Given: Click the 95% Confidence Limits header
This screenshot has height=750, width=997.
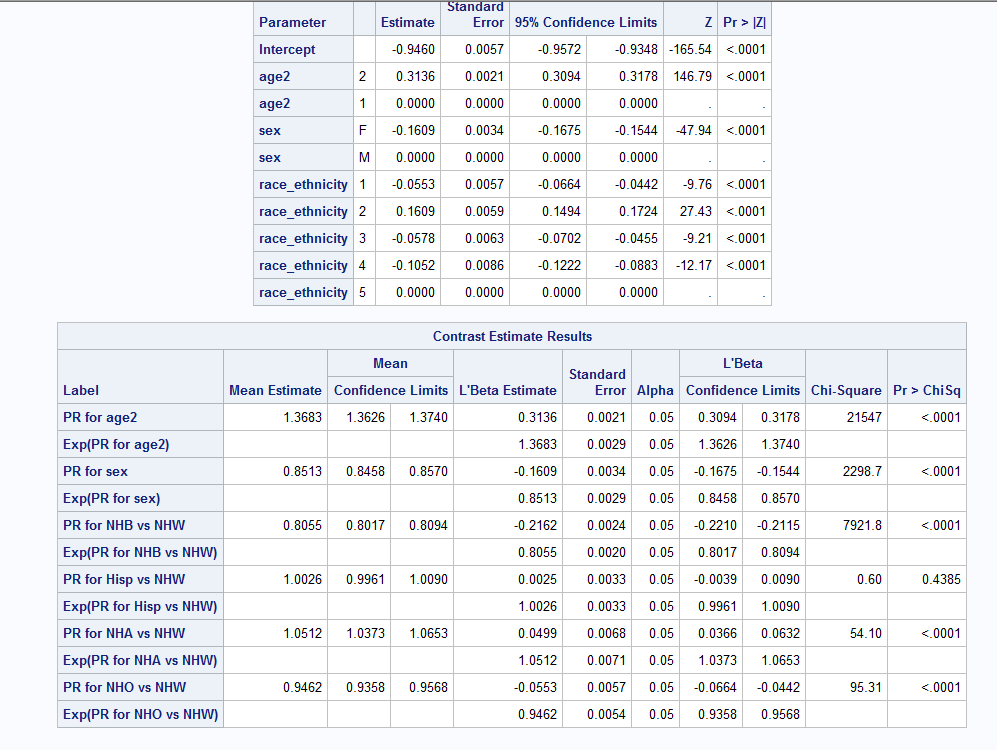Looking at the screenshot, I should pyautogui.click(x=585, y=22).
